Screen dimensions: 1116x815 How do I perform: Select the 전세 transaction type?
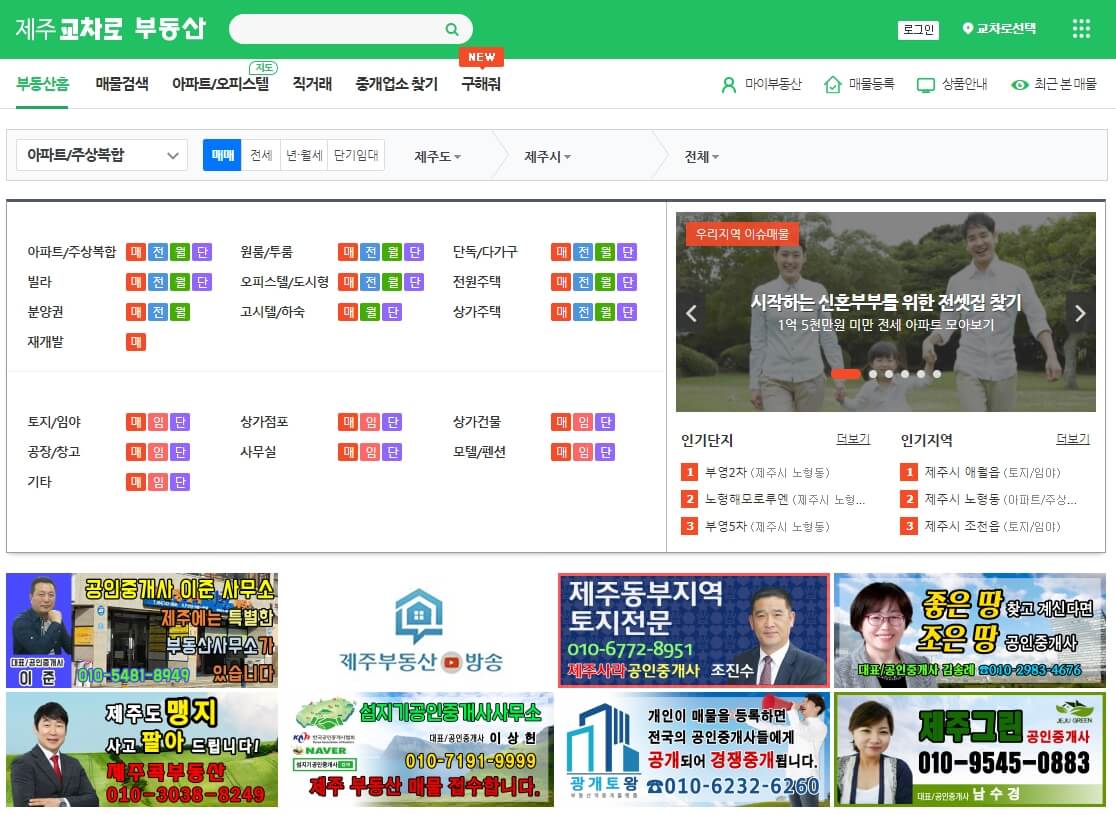(261, 155)
